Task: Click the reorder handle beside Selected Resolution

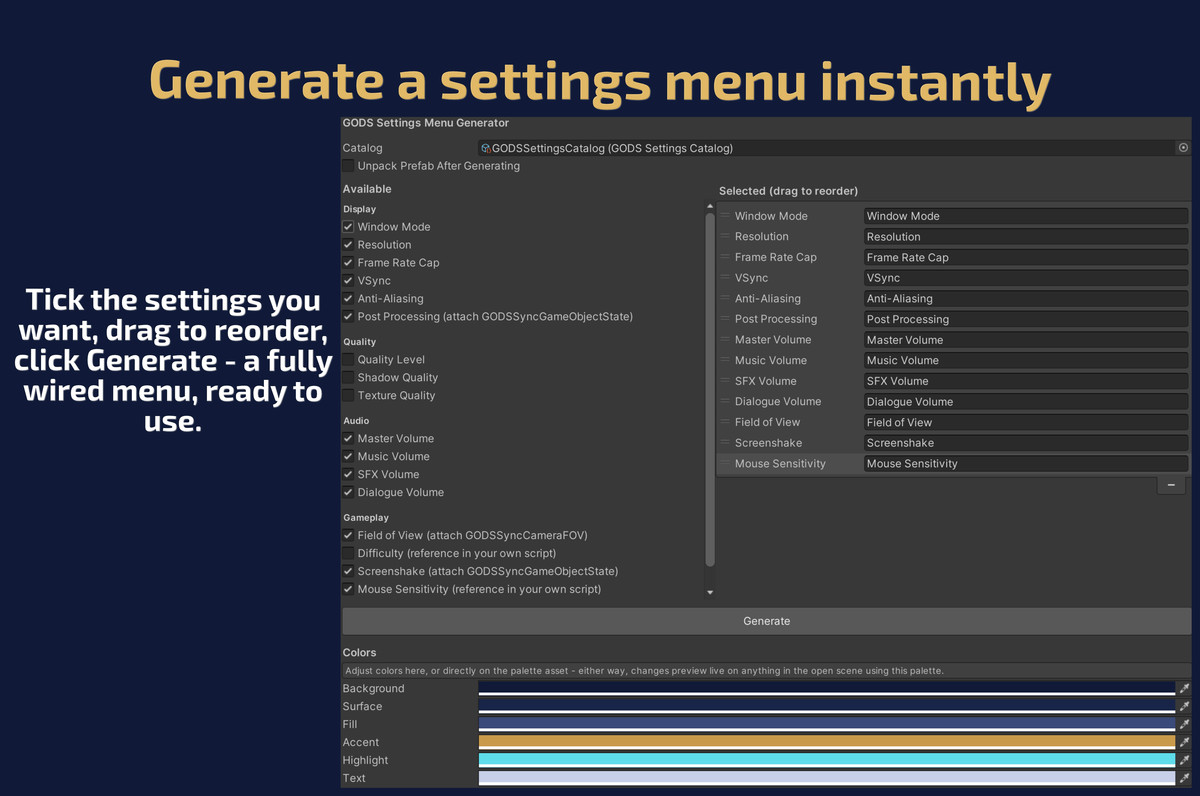Action: [x=725, y=237]
